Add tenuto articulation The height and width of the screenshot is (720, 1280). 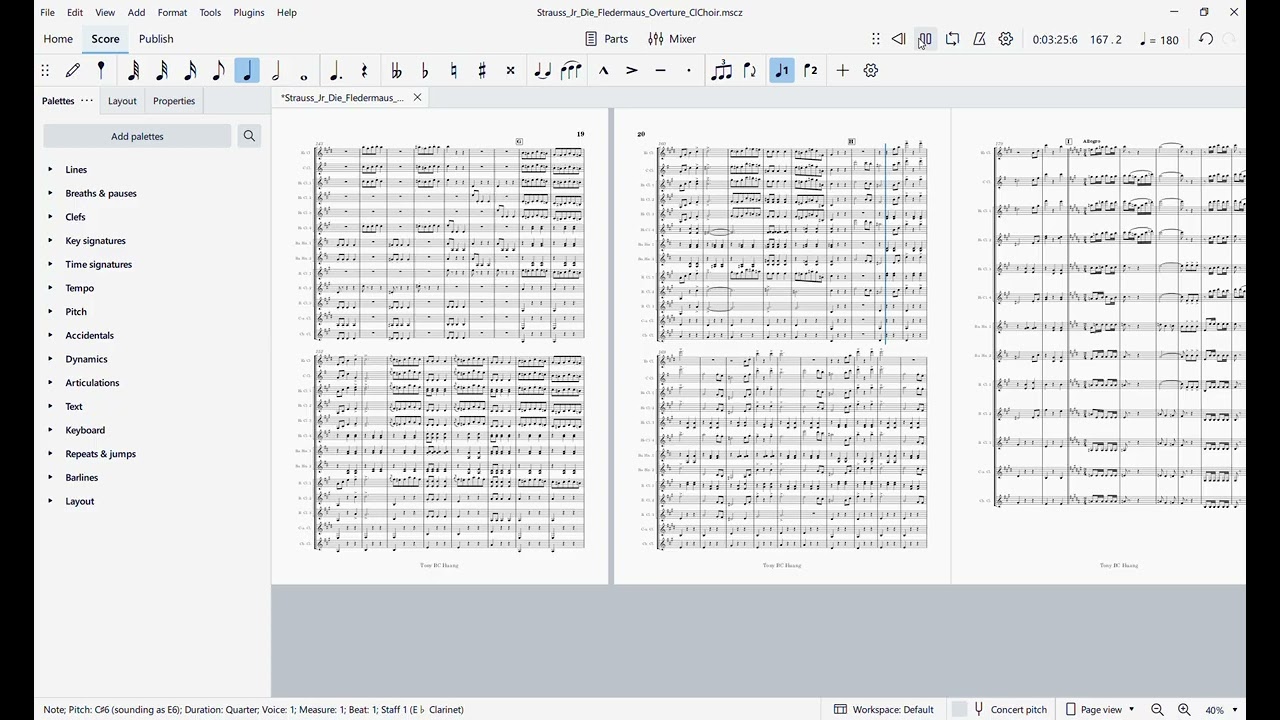tap(661, 71)
